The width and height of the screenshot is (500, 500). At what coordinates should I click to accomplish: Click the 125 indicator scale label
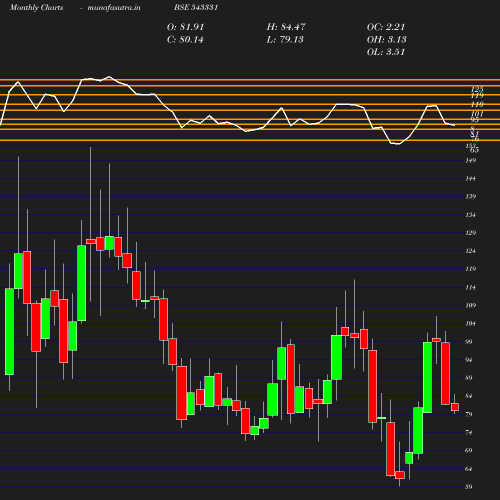[477, 89]
